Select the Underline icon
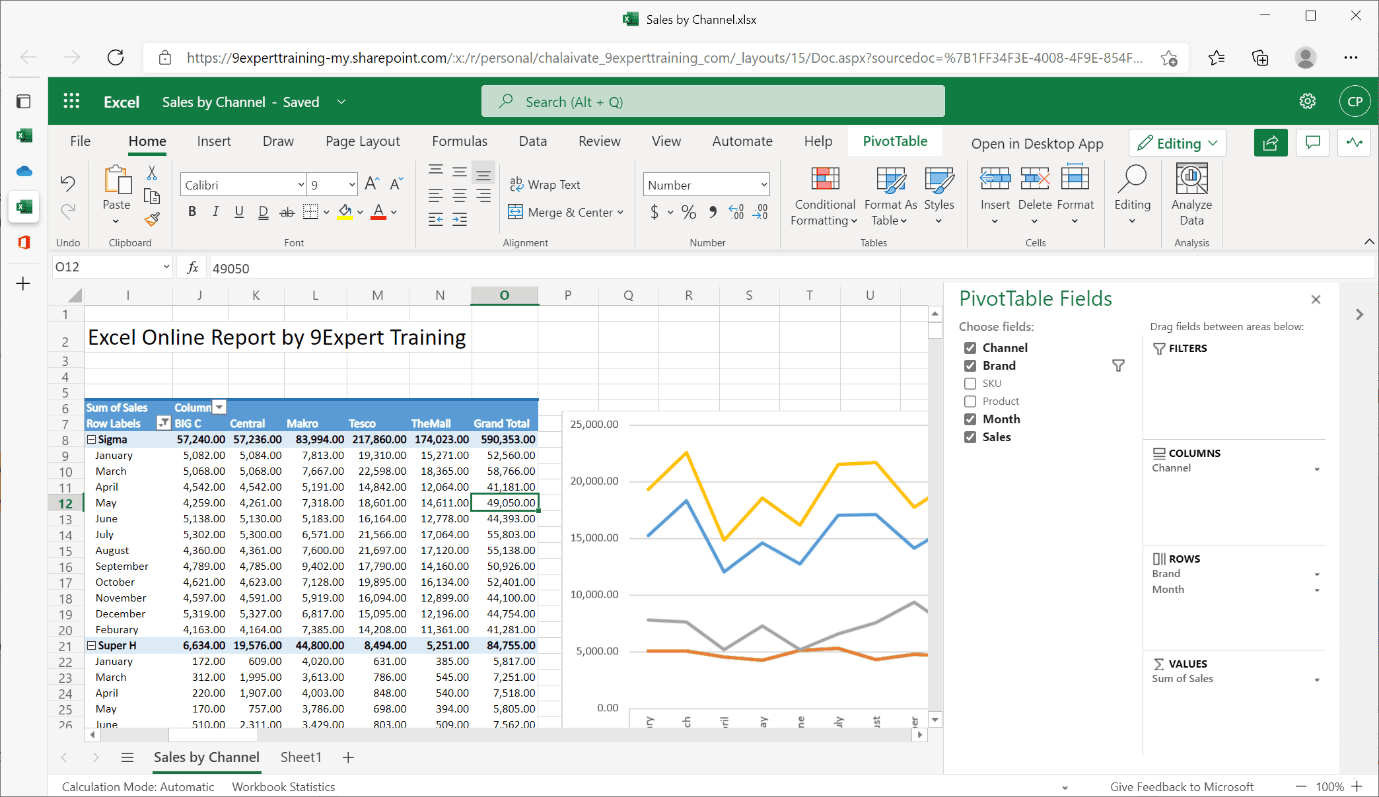Viewport: 1379px width, 797px height. [238, 211]
